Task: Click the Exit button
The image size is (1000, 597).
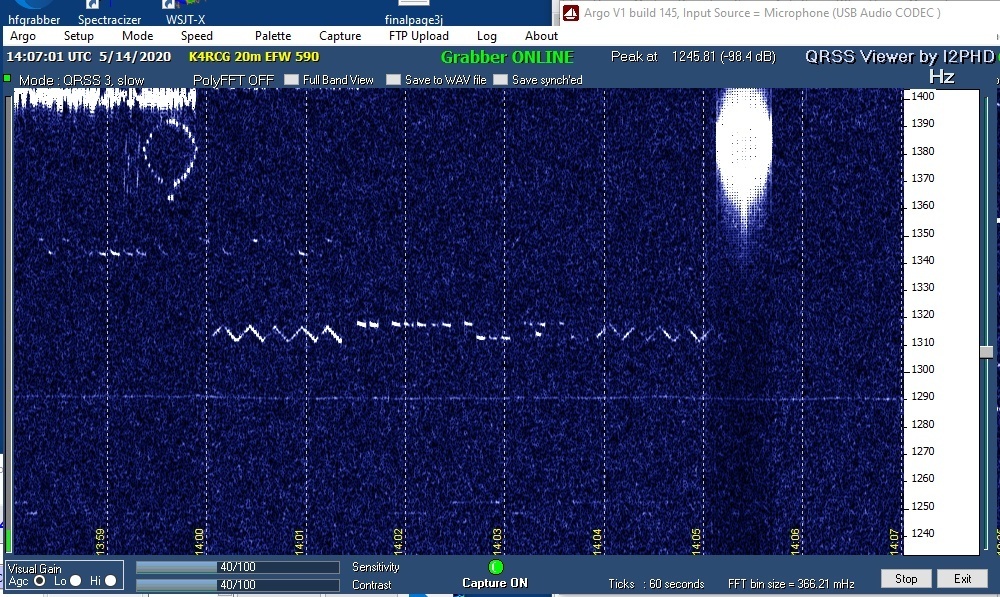Action: (x=962, y=579)
